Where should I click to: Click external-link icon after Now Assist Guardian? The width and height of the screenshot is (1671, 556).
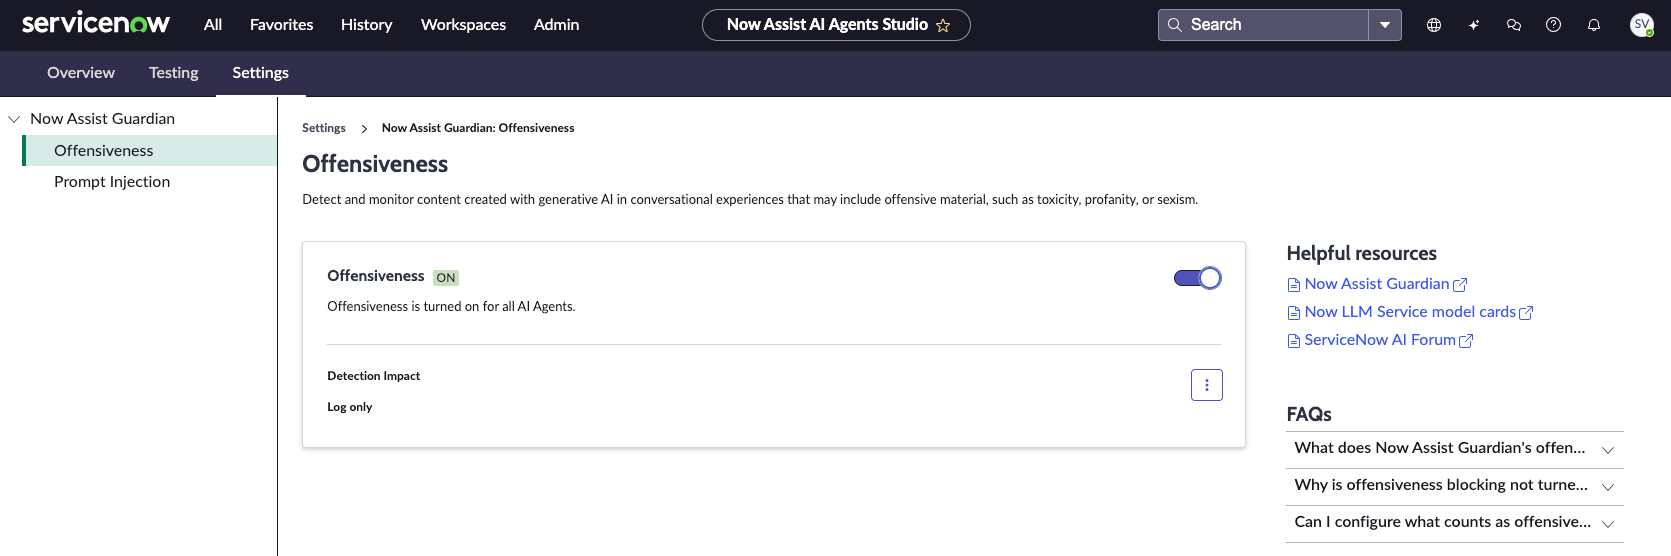click(1460, 285)
